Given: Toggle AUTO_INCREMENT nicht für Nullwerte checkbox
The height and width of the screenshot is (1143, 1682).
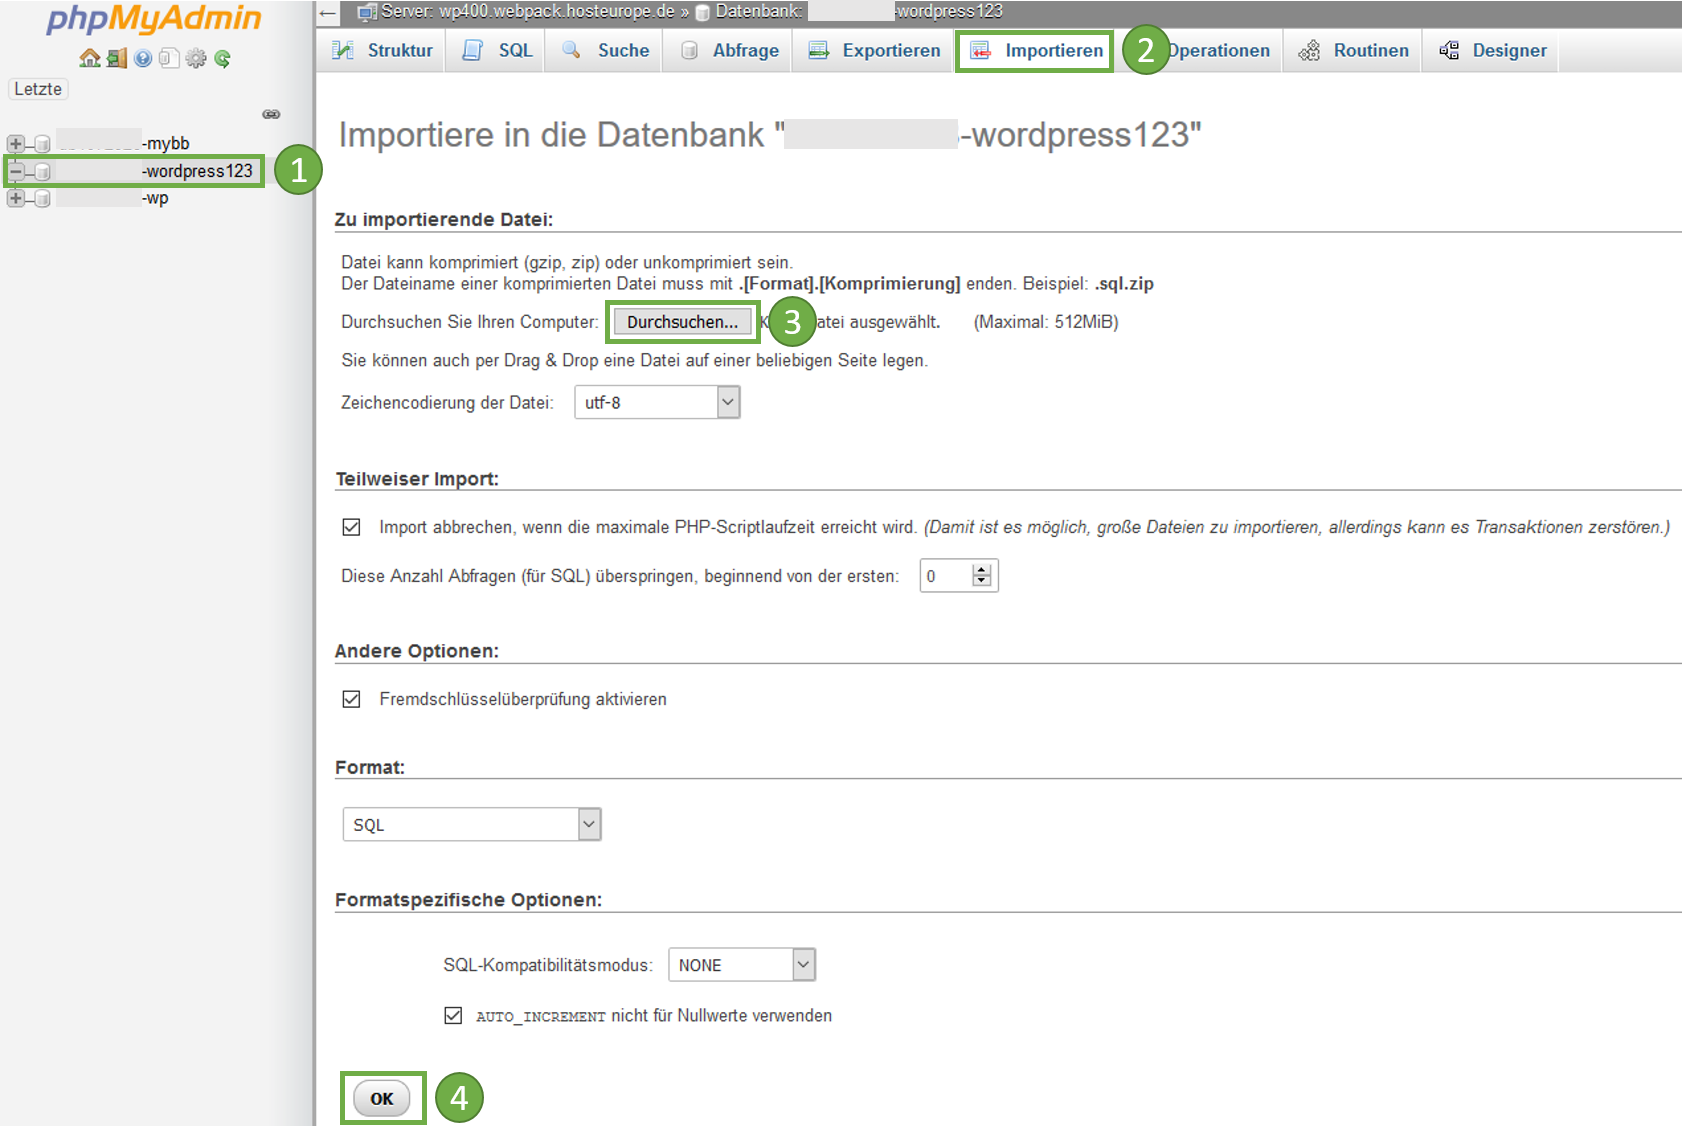Looking at the screenshot, I should pyautogui.click(x=453, y=1015).
